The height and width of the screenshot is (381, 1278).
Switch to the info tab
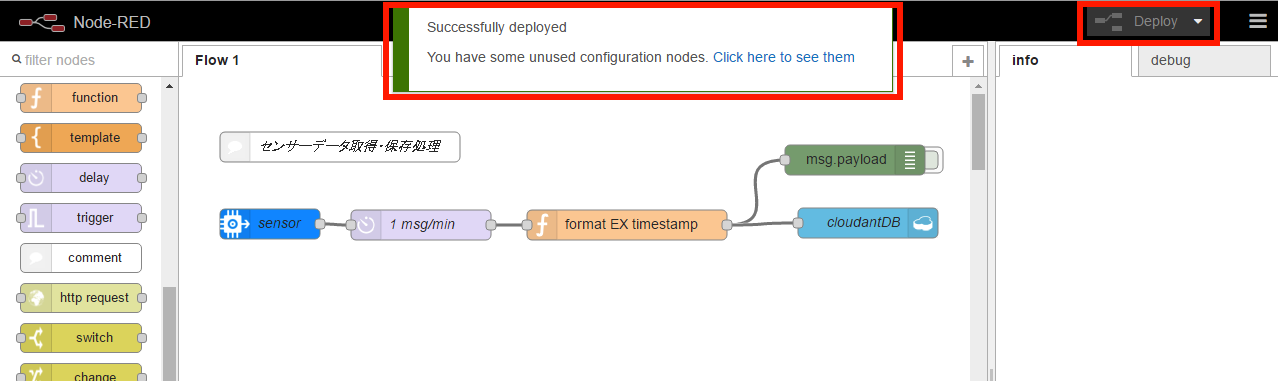click(x=1066, y=61)
